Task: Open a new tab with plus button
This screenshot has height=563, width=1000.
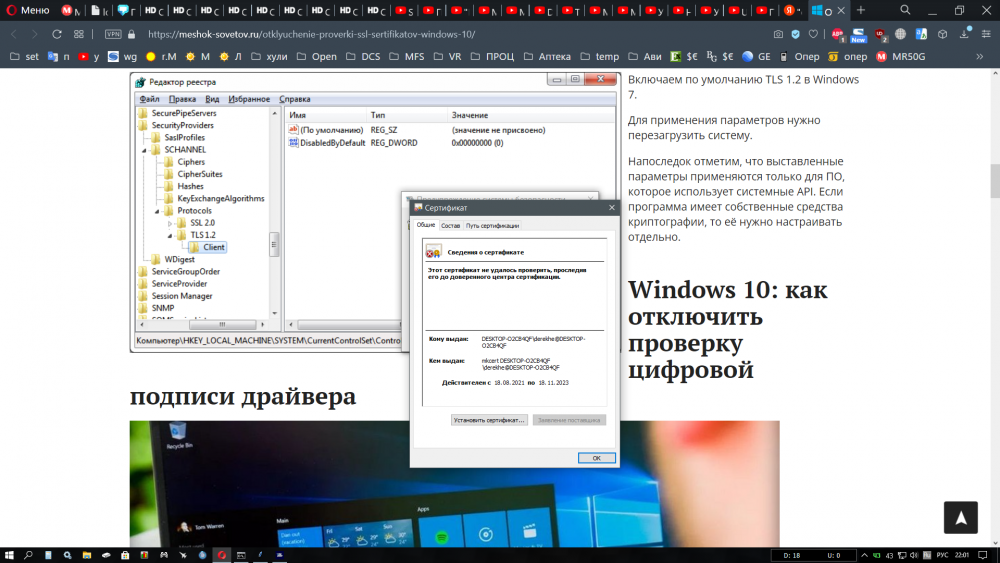Action: tap(860, 10)
